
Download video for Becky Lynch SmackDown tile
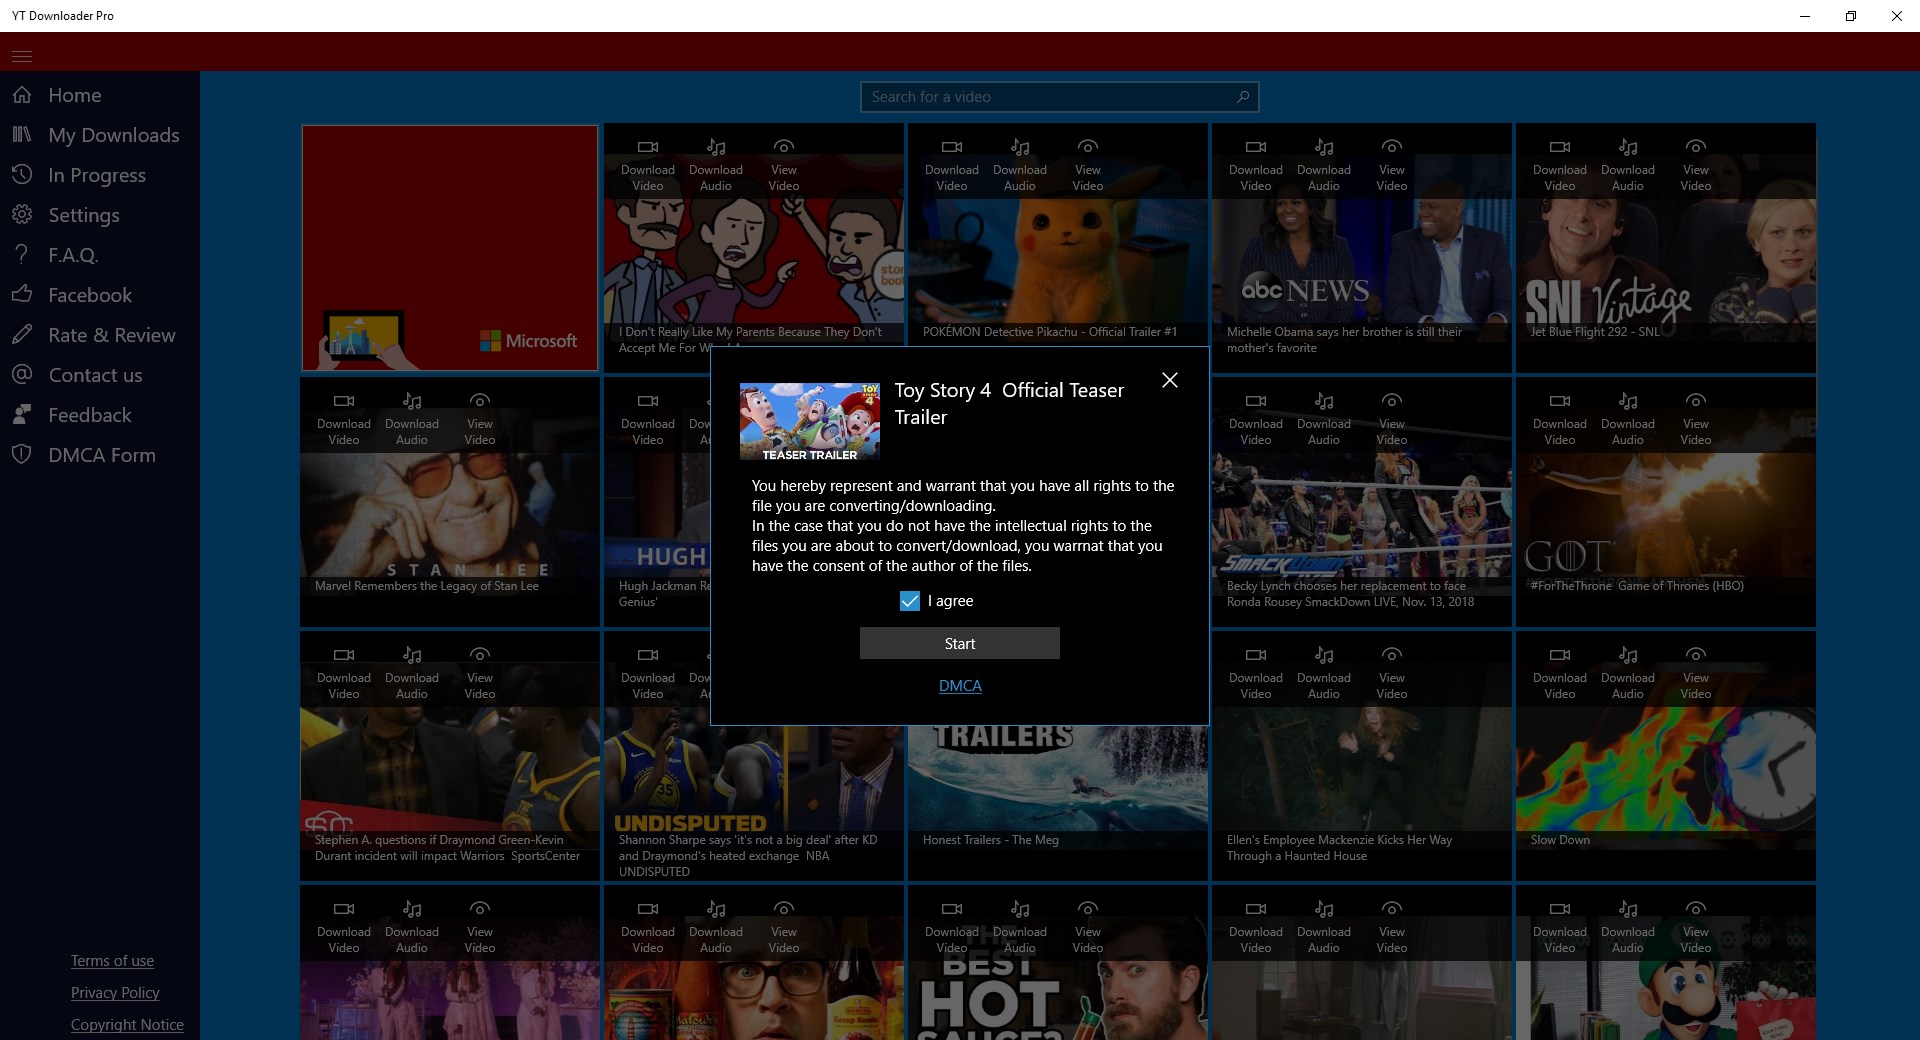pos(1256,419)
